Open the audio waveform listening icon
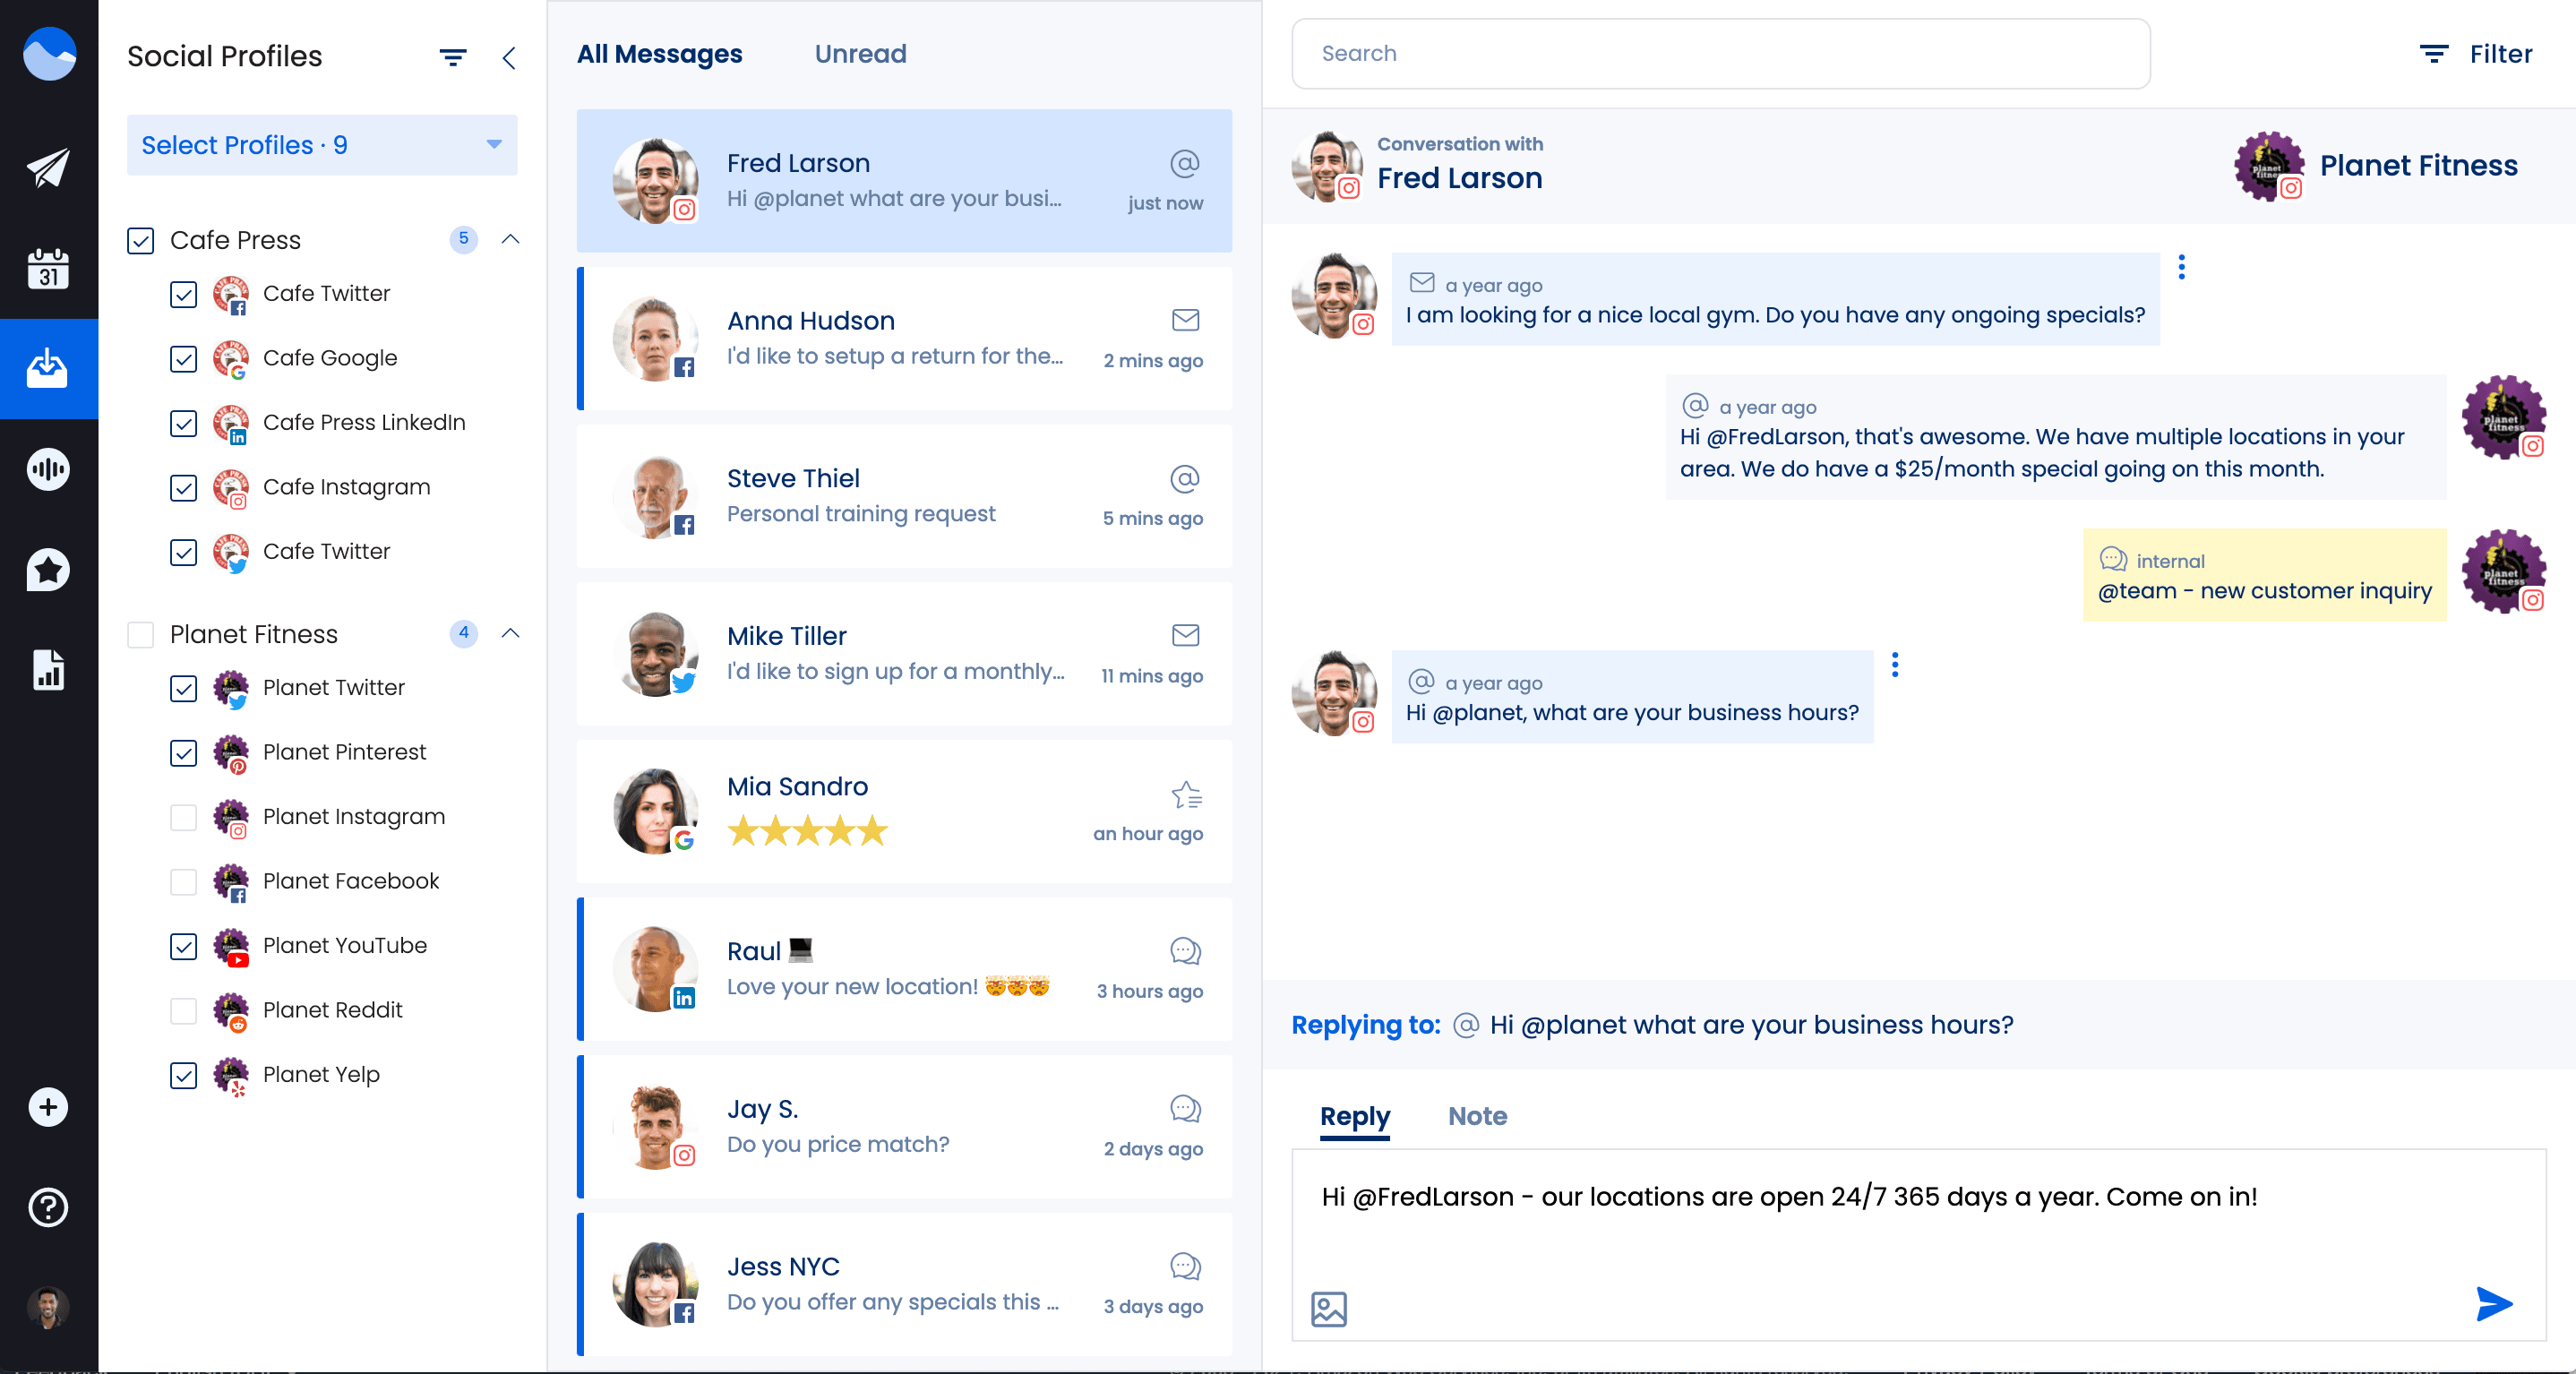 tap(48, 469)
